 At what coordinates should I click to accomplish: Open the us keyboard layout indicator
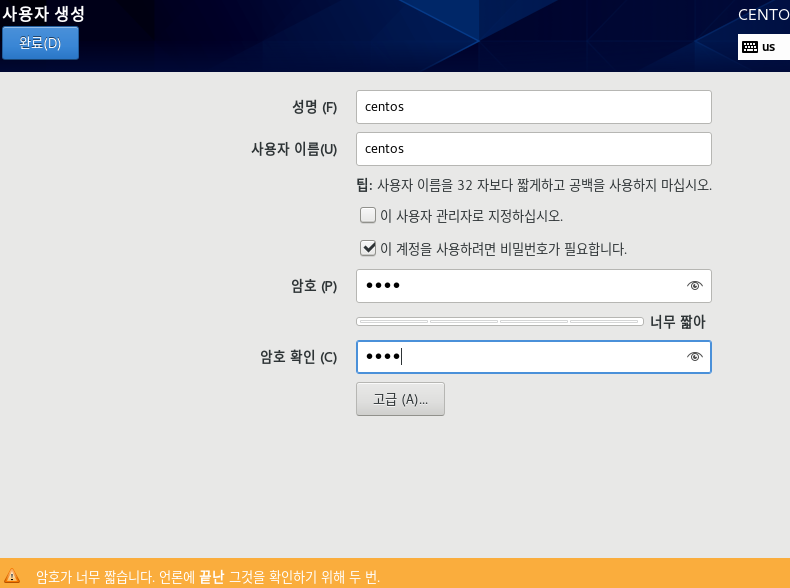point(763,47)
